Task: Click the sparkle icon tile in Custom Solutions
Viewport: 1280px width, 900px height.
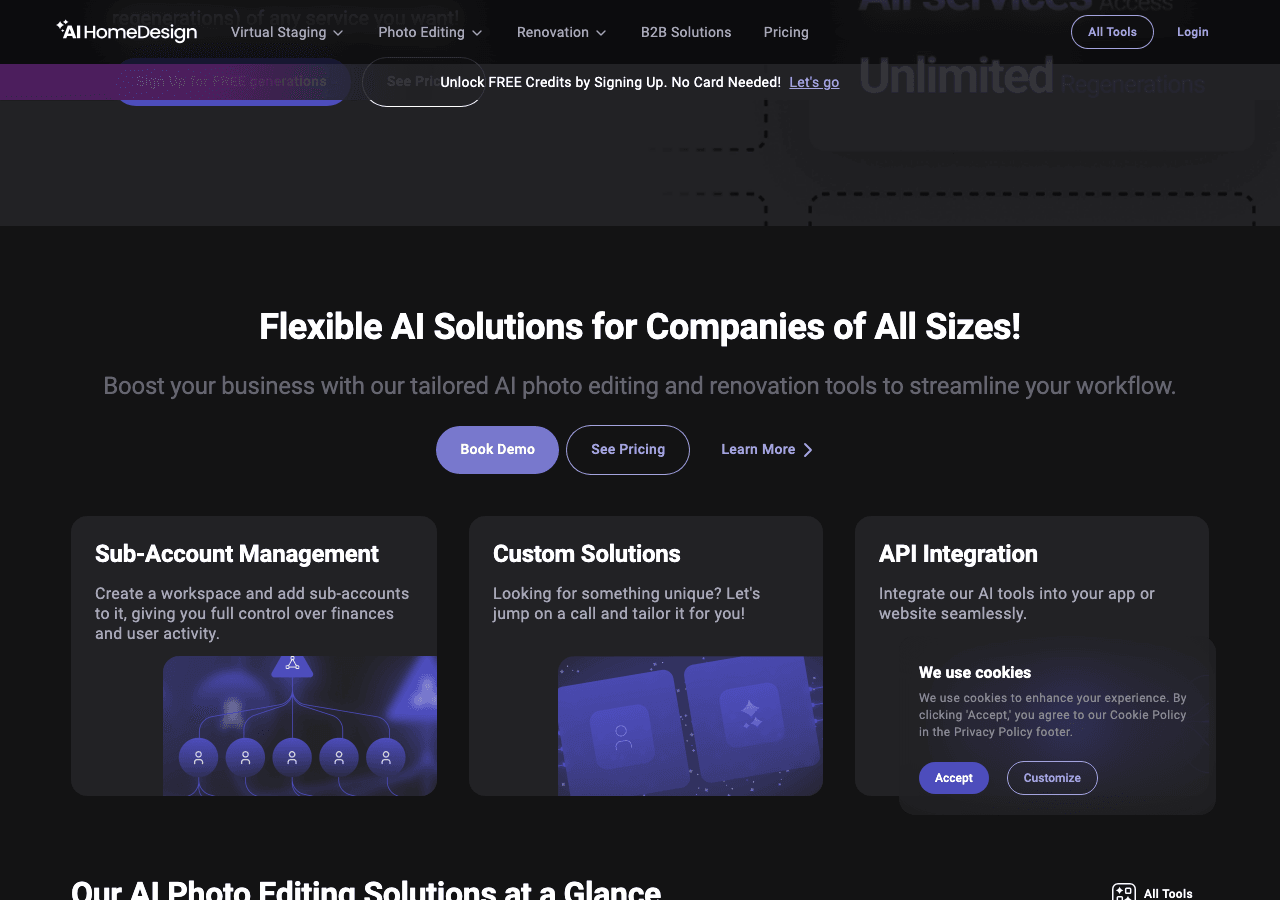Action: tap(751, 714)
